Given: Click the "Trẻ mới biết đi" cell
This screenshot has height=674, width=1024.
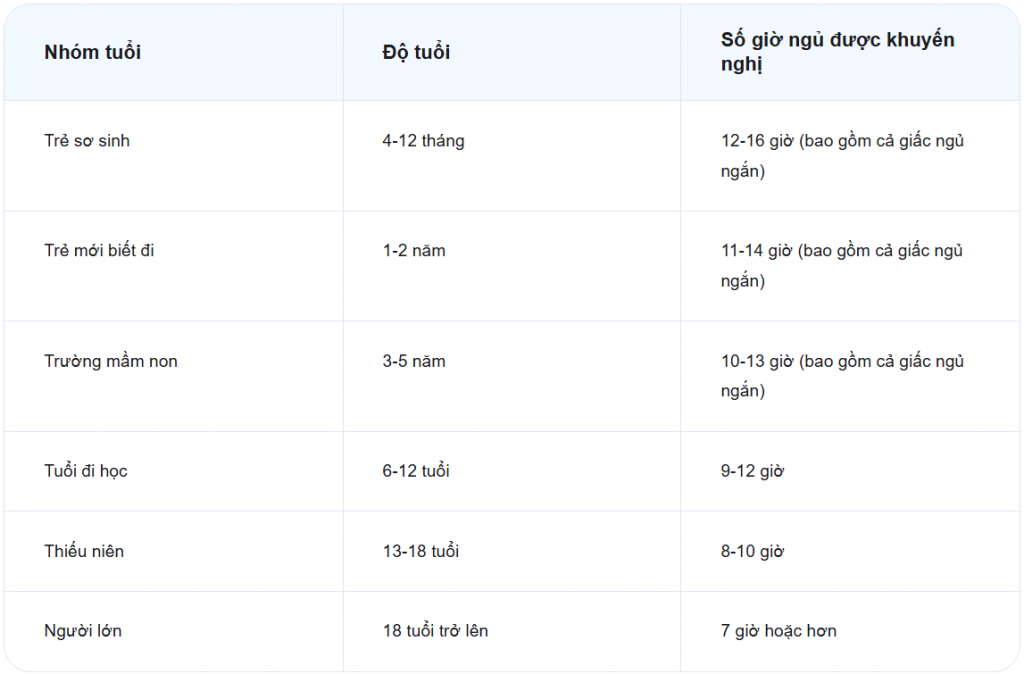Looking at the screenshot, I should pyautogui.click(x=99, y=251).
